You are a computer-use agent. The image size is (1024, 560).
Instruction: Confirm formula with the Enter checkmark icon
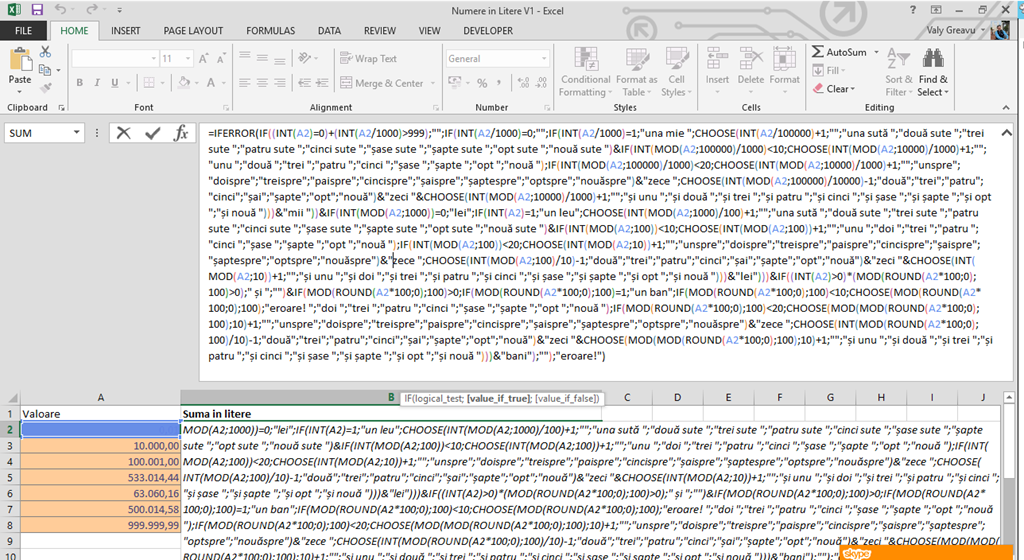152,132
